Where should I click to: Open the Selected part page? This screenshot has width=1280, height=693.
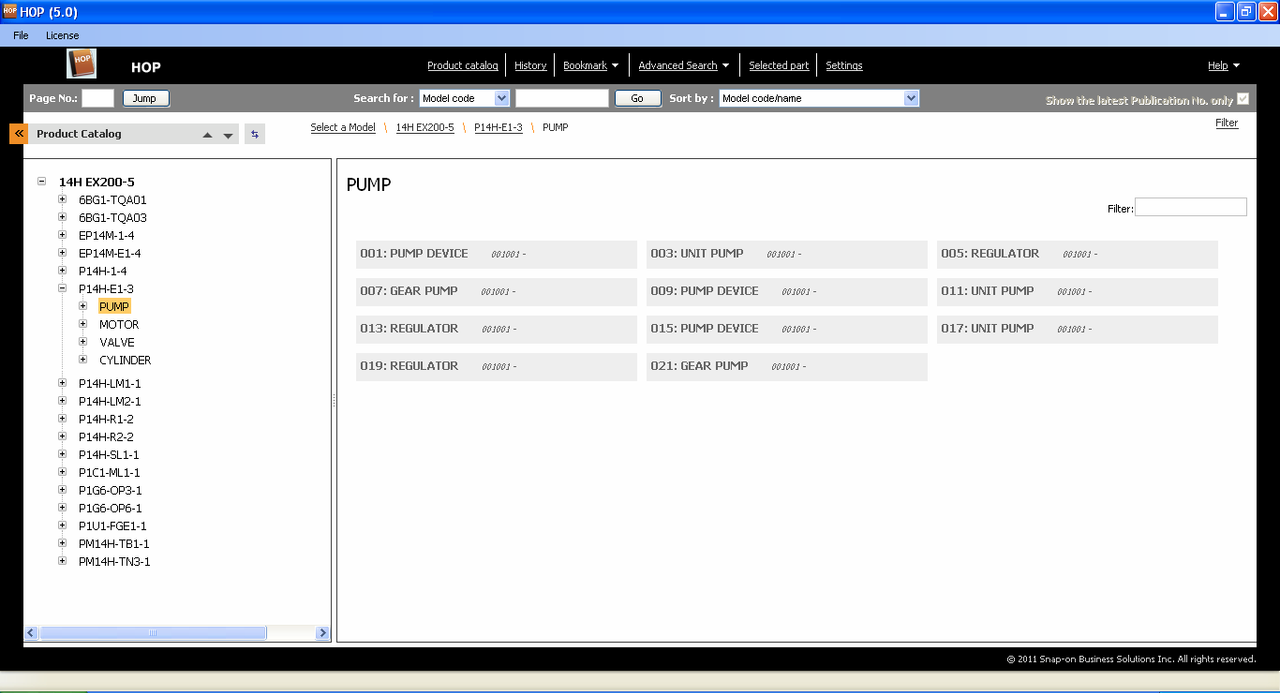[x=779, y=66]
